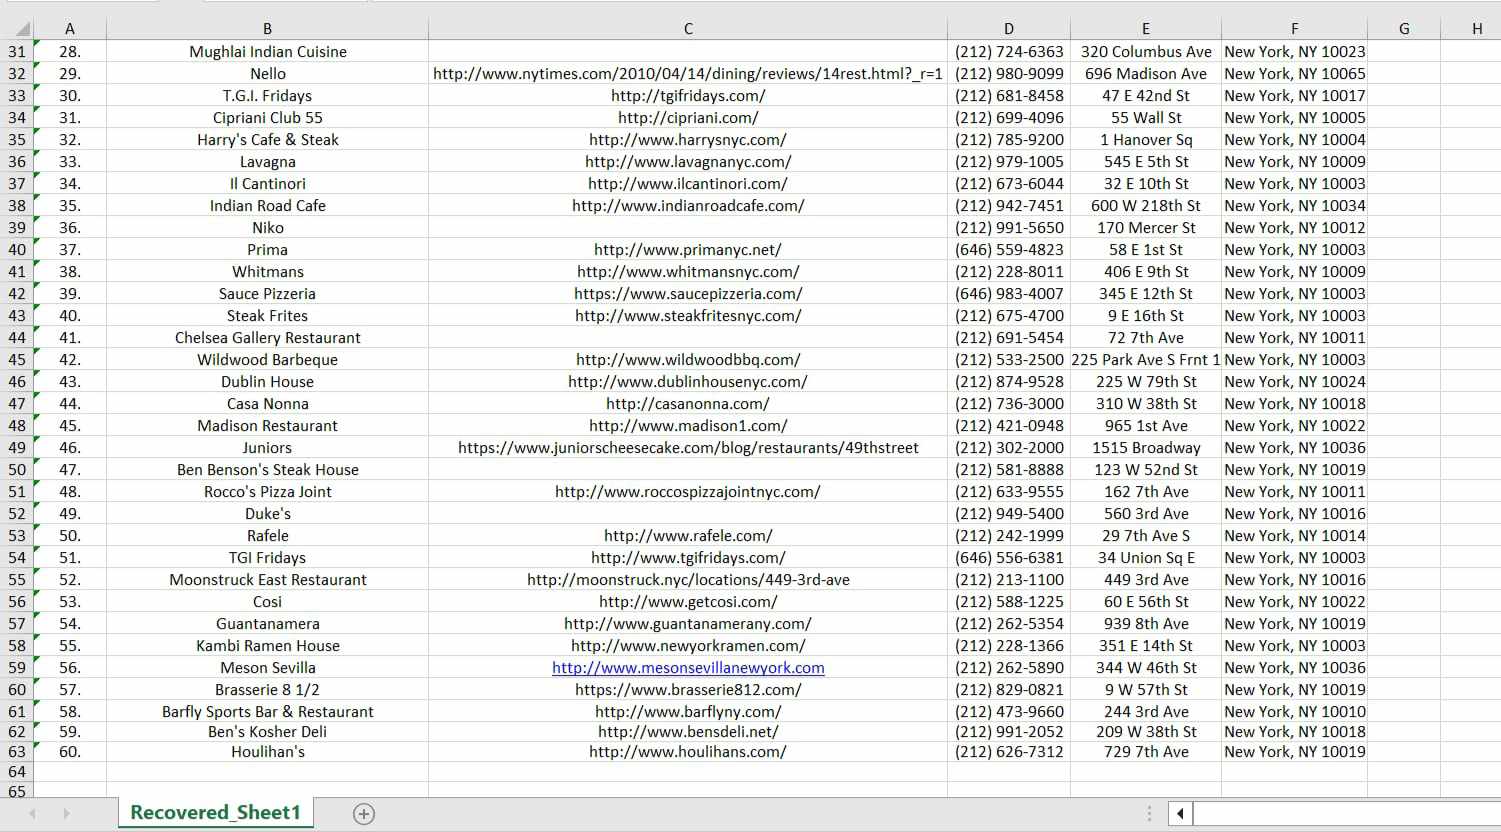The height and width of the screenshot is (832, 1501).
Task: Click the Indian Road Cafe cell
Action: click(x=268, y=206)
